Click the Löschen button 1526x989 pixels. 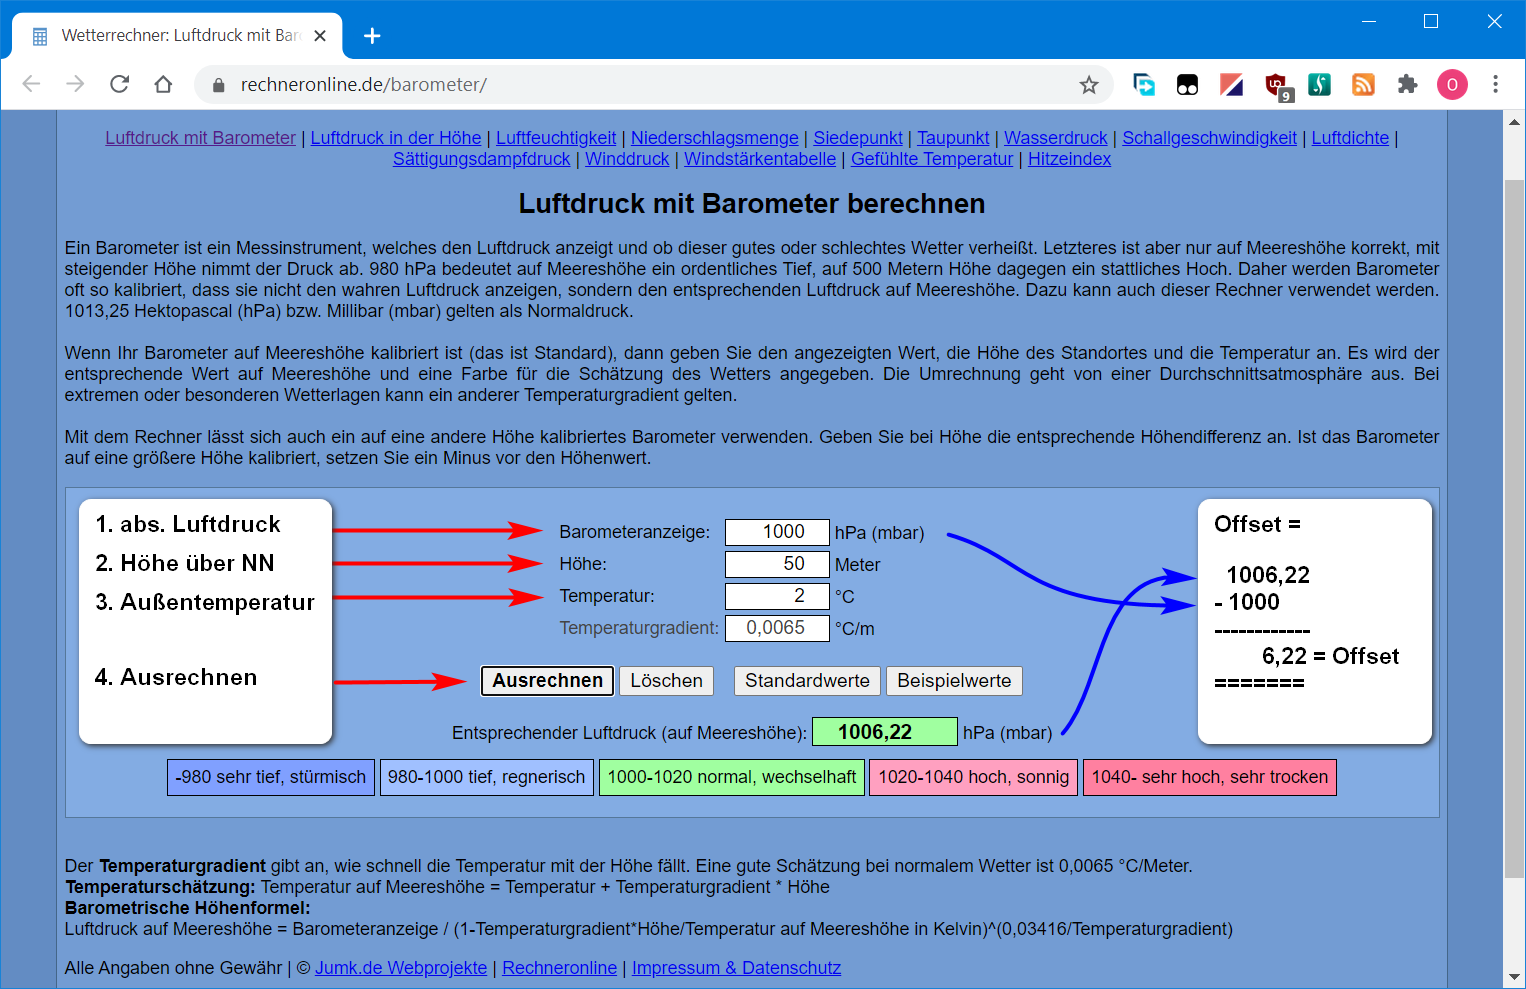666,681
